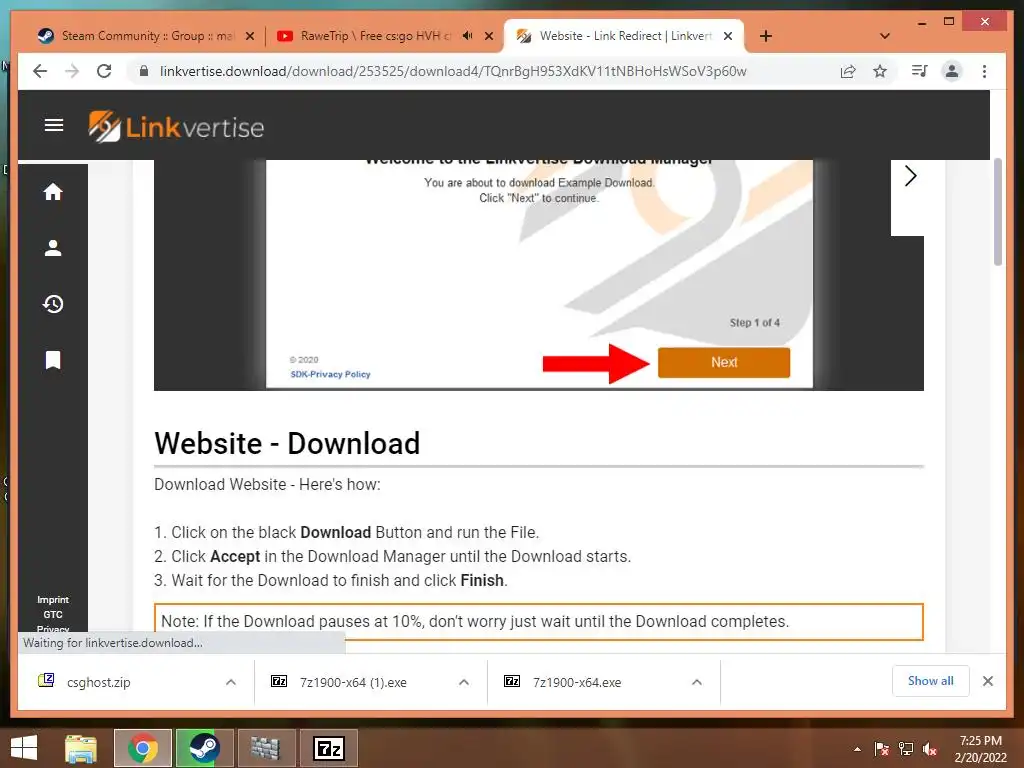The width and height of the screenshot is (1024, 768).
Task: Mute the RaweTrip tab audio
Action: click(x=468, y=36)
